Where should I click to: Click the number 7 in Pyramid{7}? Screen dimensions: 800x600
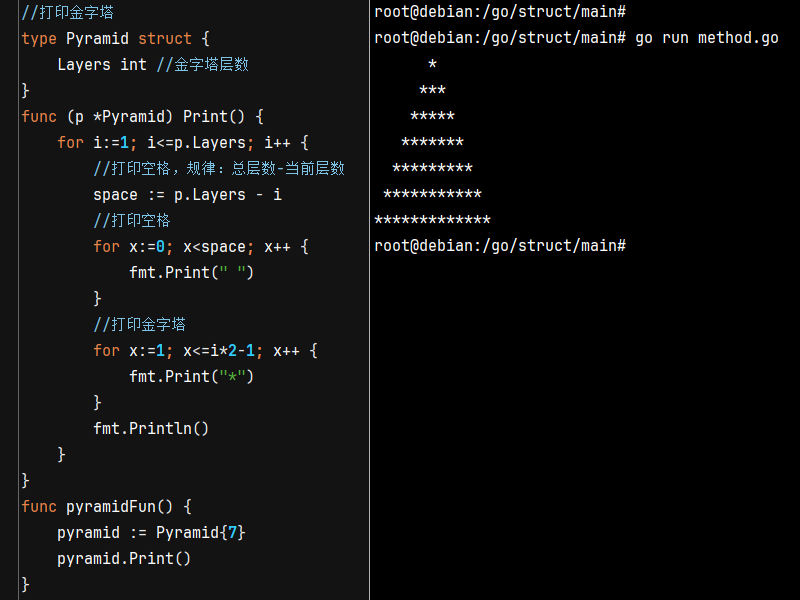click(x=232, y=533)
